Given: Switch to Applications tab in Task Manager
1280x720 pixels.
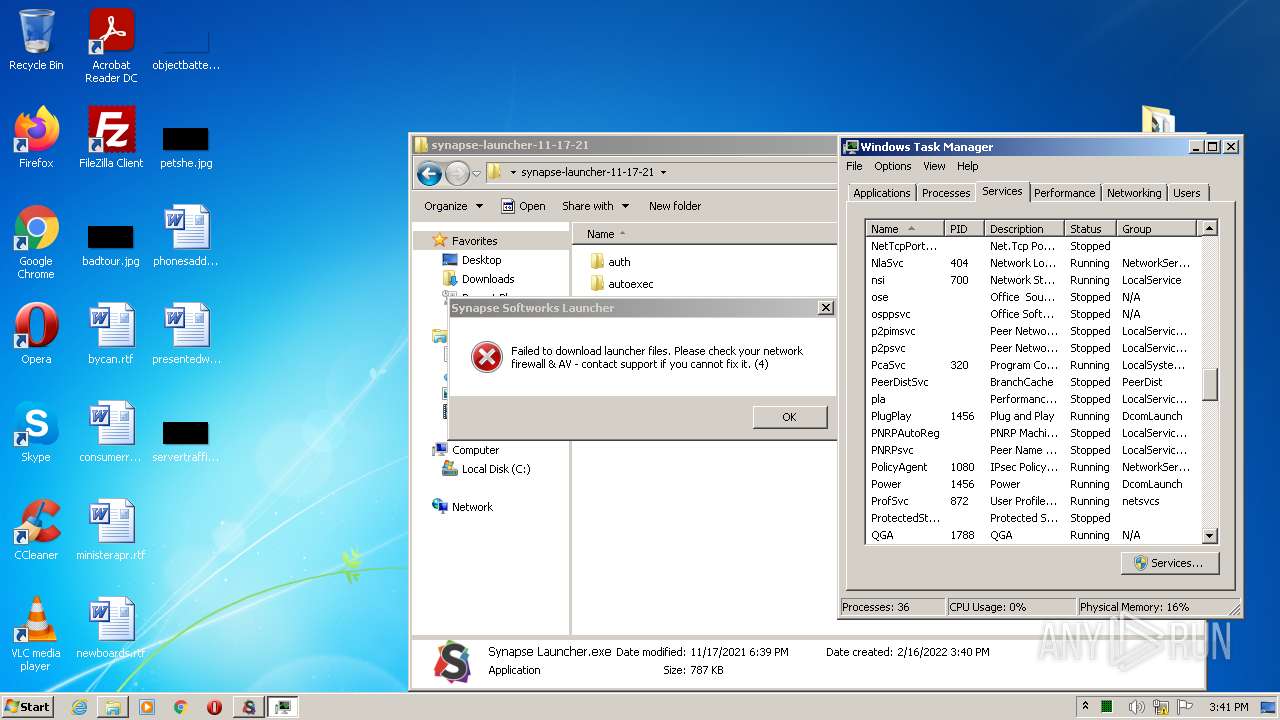Looking at the screenshot, I should click(x=882, y=193).
